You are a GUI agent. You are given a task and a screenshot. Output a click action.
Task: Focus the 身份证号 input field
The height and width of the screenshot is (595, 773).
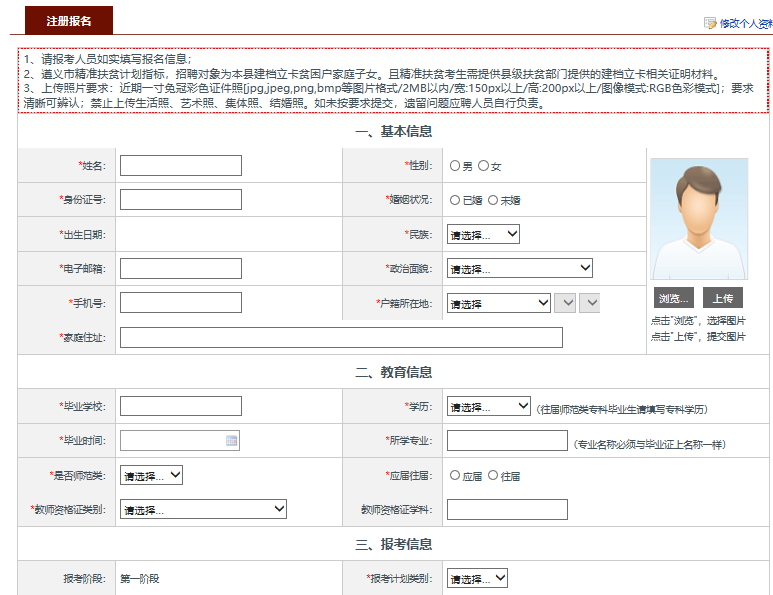tap(181, 200)
